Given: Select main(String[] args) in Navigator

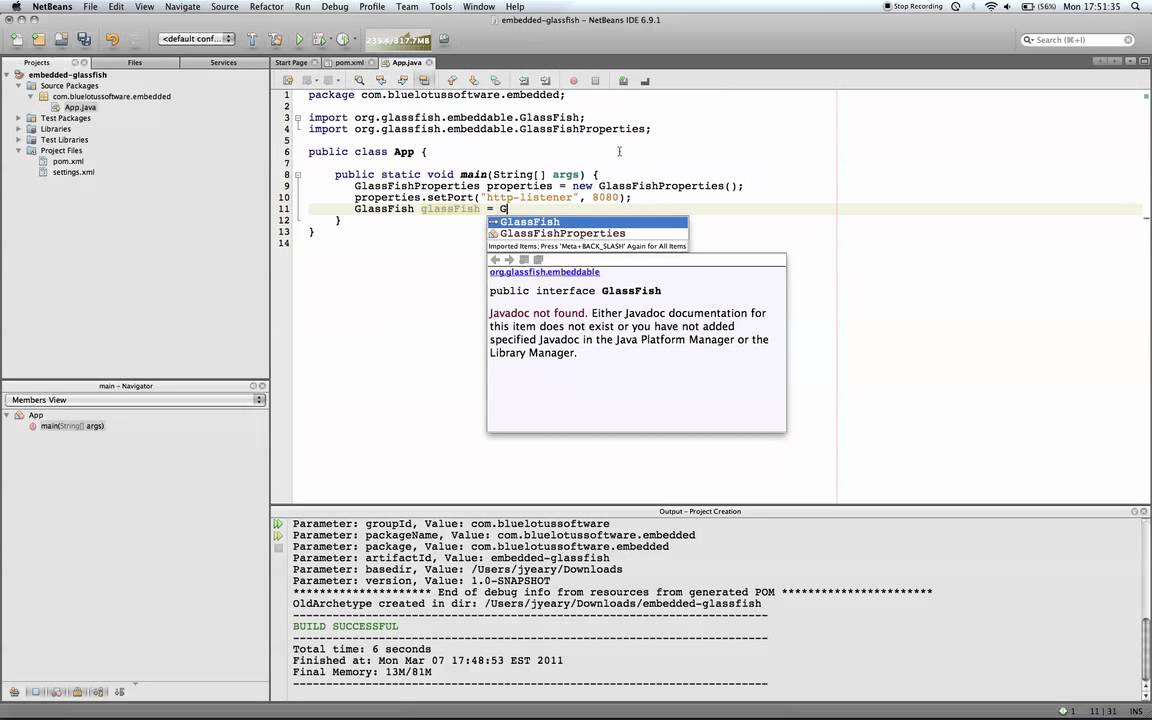Looking at the screenshot, I should point(72,426).
